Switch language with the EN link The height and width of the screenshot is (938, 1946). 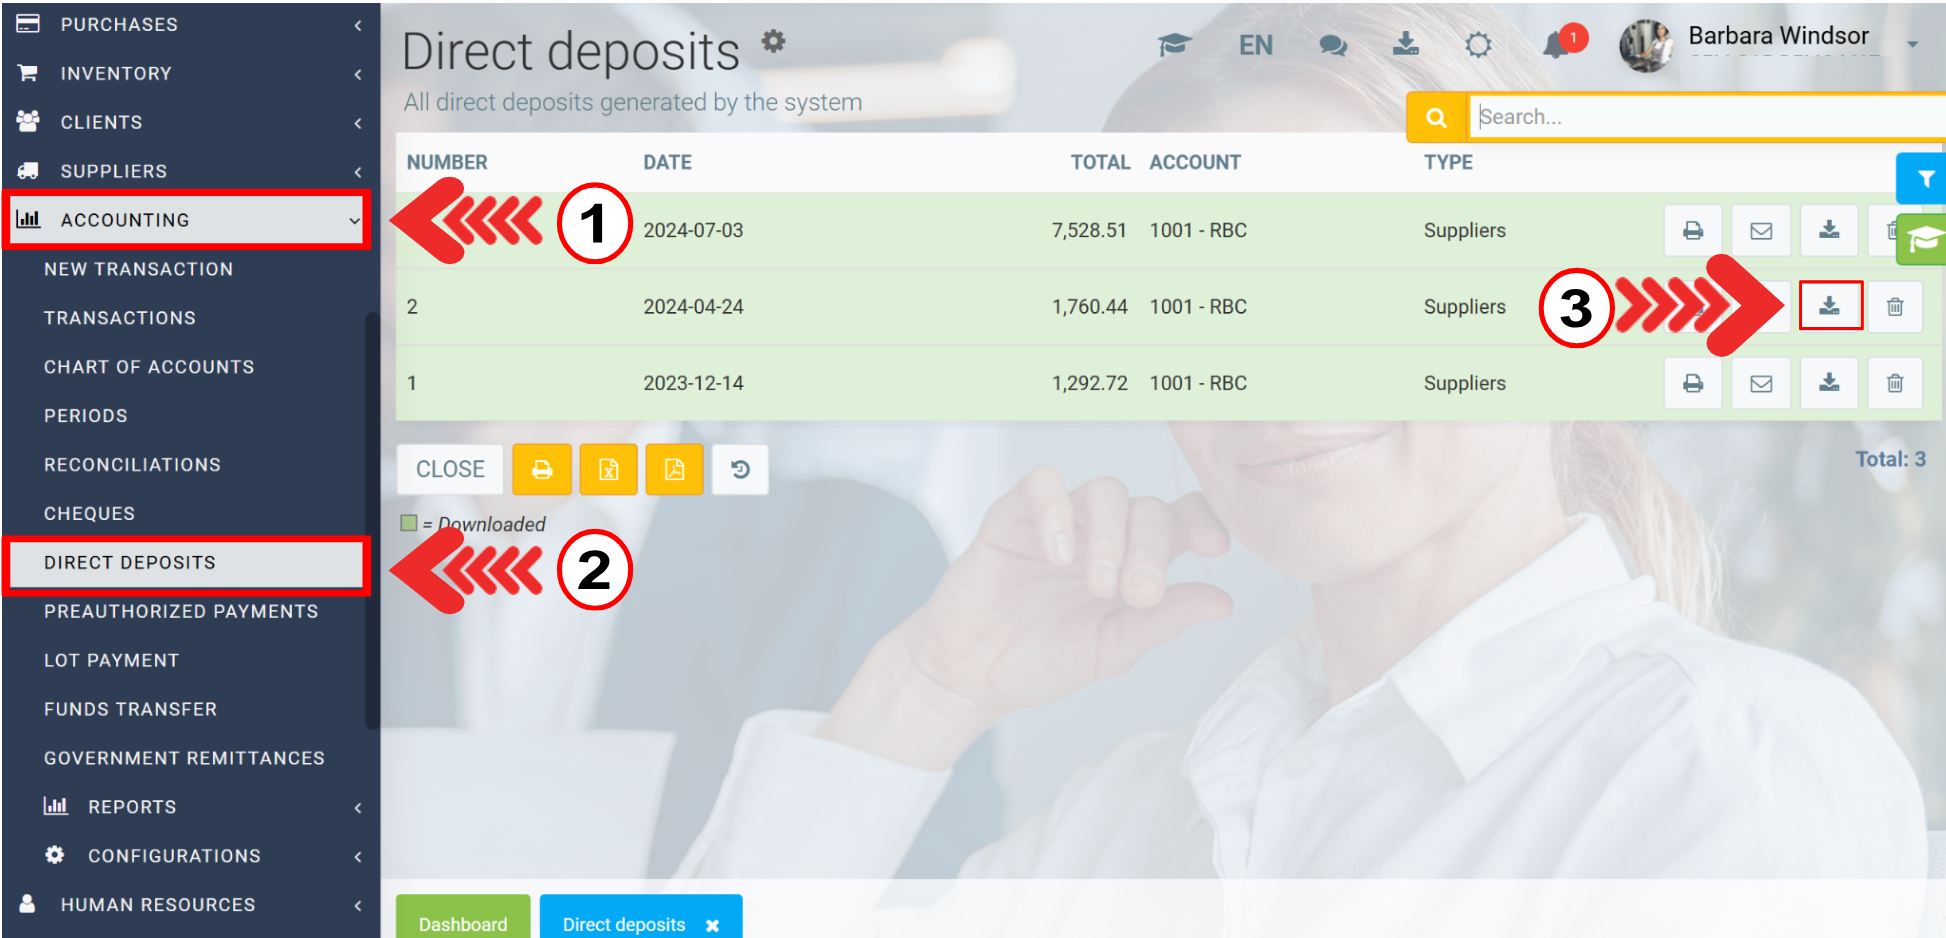(x=1255, y=46)
